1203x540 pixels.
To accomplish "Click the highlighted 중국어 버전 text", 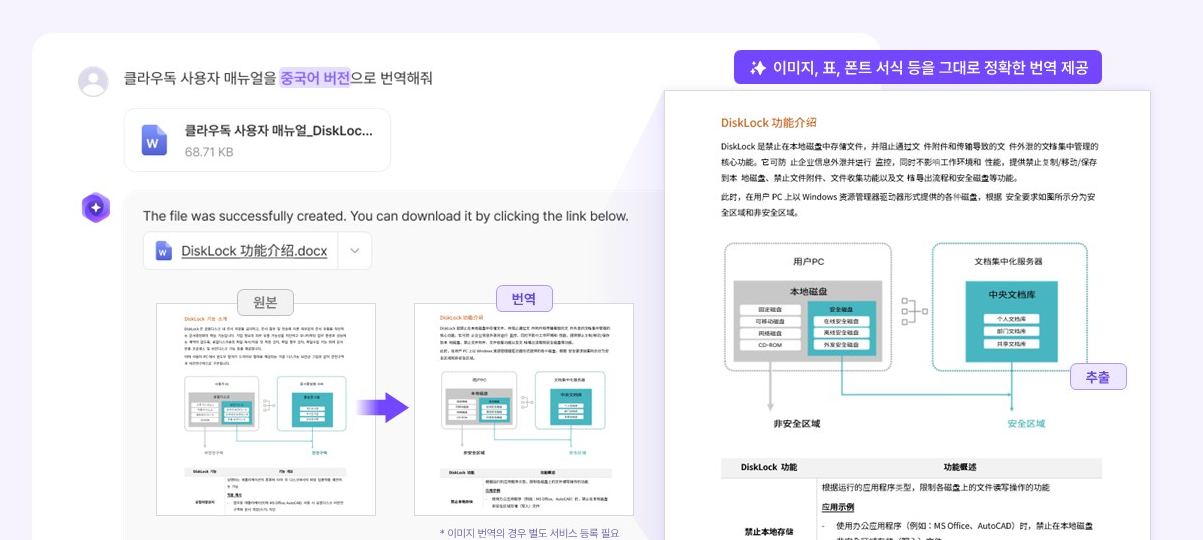I will pos(314,78).
